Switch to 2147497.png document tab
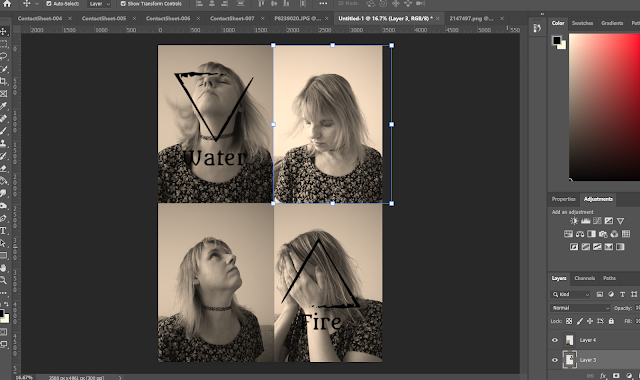Viewport: 640px width, 380px height. click(471, 18)
